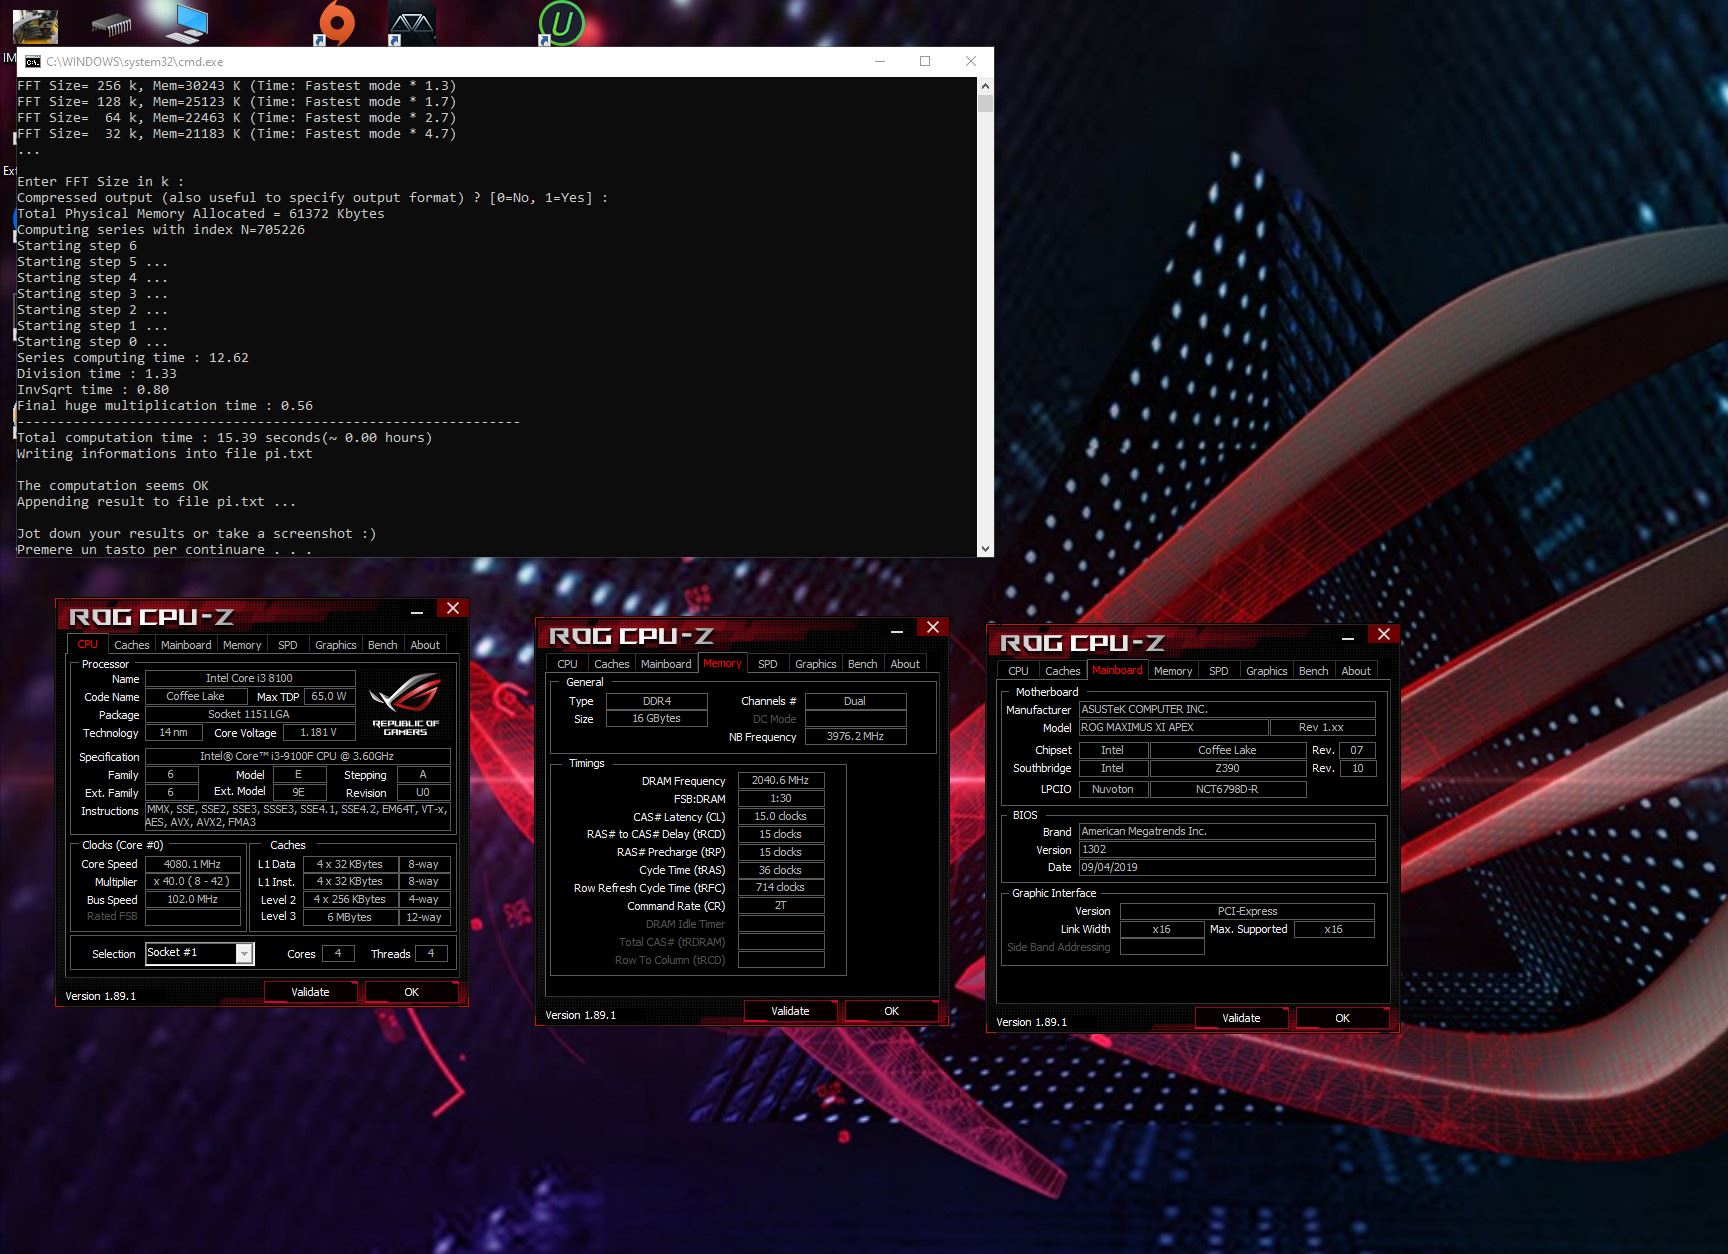Minimize the CPU tab CPU-Z window
The image size is (1728, 1254).
coord(417,610)
